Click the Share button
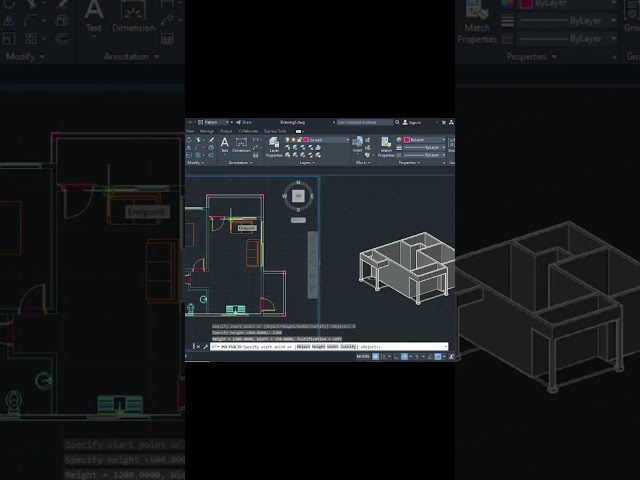640x480 pixels. [x=244, y=122]
